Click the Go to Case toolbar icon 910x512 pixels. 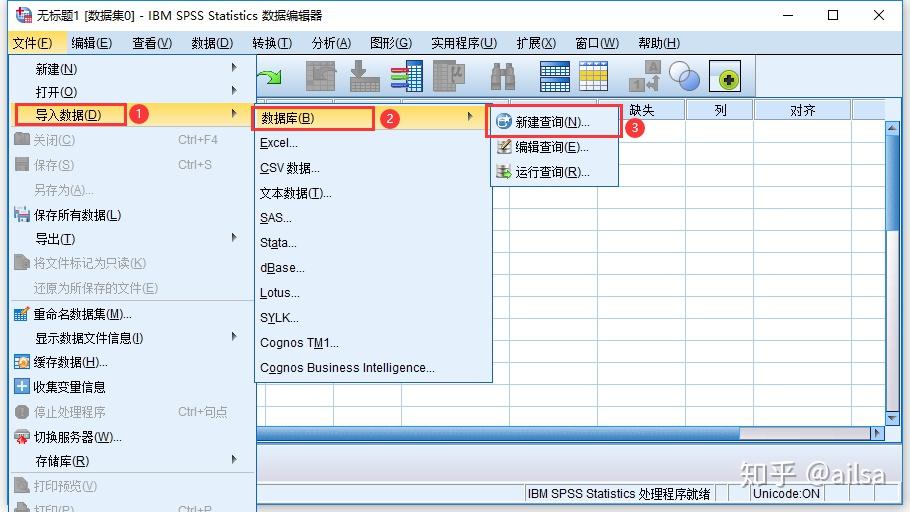(x=320, y=76)
